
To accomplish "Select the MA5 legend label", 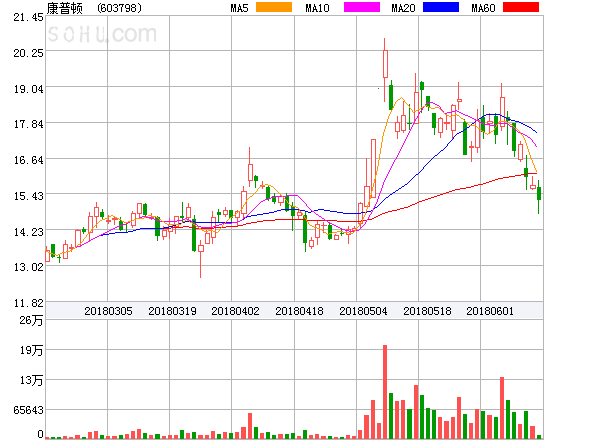I will [x=240, y=8].
